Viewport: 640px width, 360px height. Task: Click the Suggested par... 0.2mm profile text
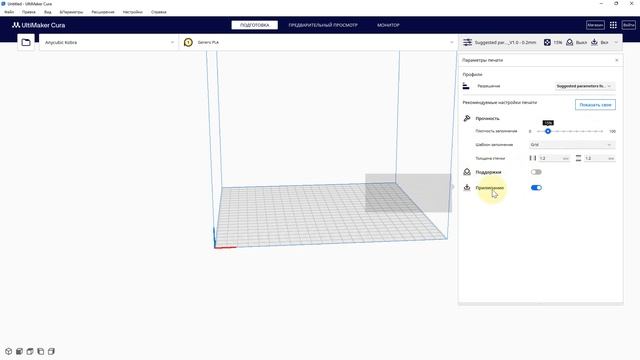(505, 42)
